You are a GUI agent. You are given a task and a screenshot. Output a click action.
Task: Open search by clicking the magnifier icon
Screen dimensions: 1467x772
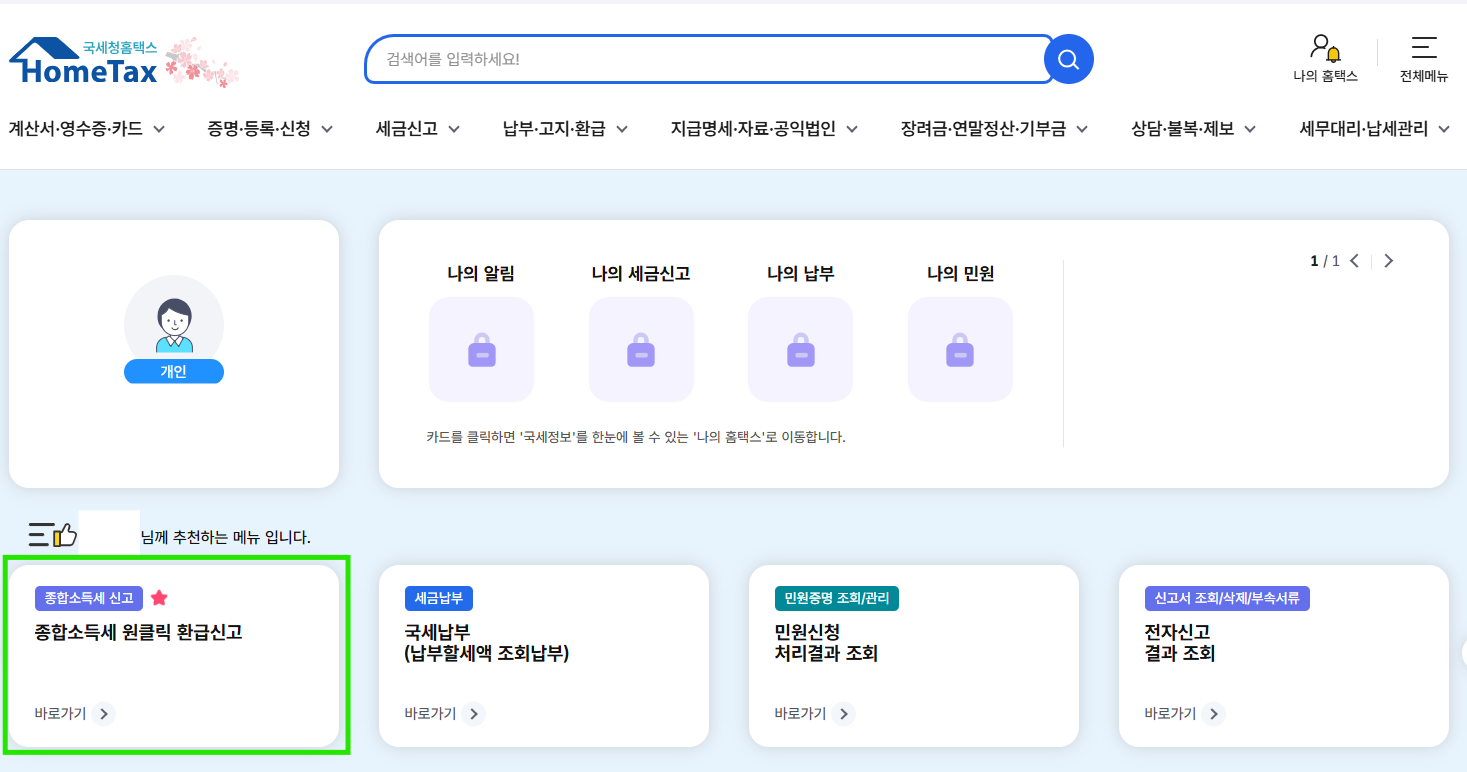pos(1067,59)
